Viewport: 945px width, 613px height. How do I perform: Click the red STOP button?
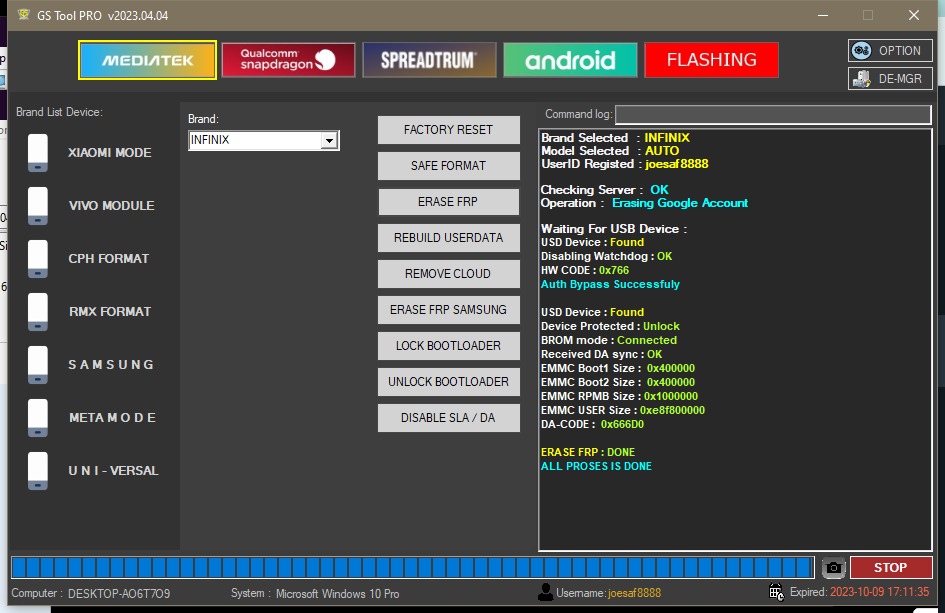[x=891, y=568]
